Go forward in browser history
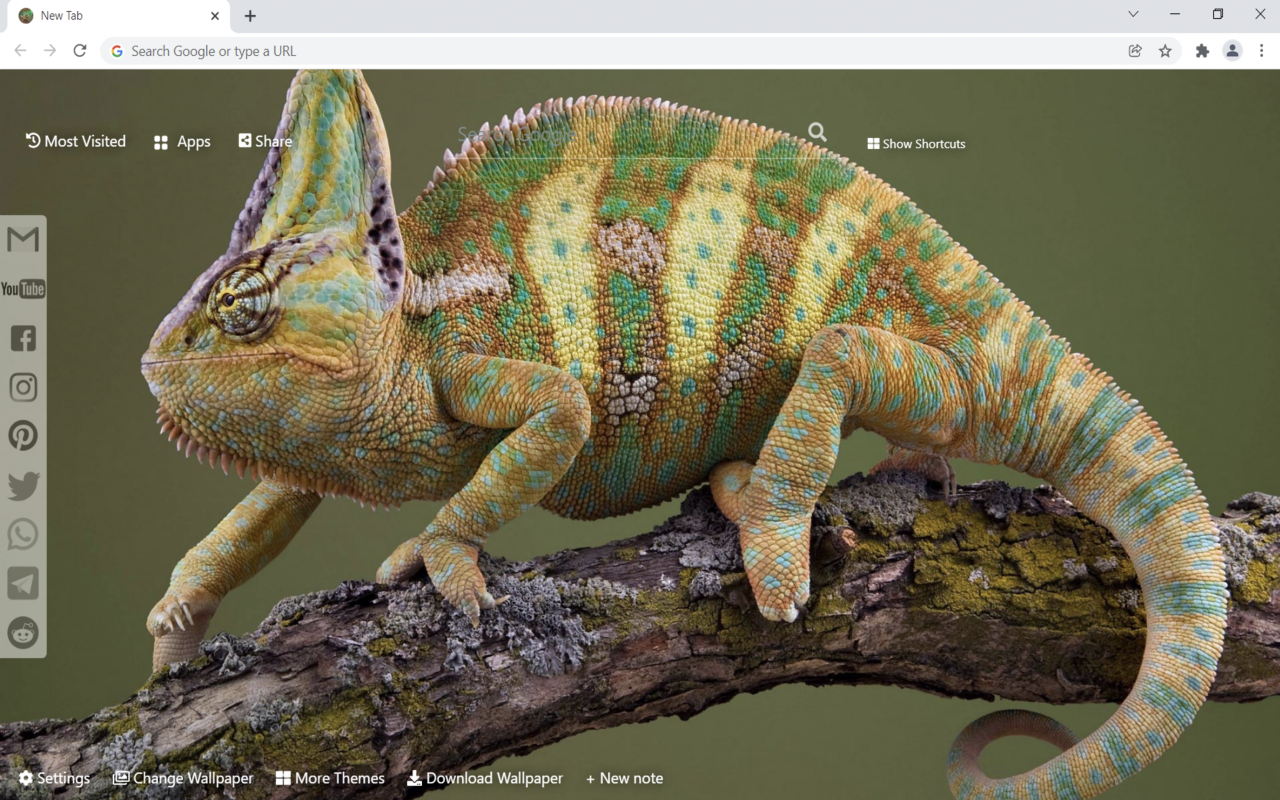The height and width of the screenshot is (800, 1280). (x=50, y=51)
